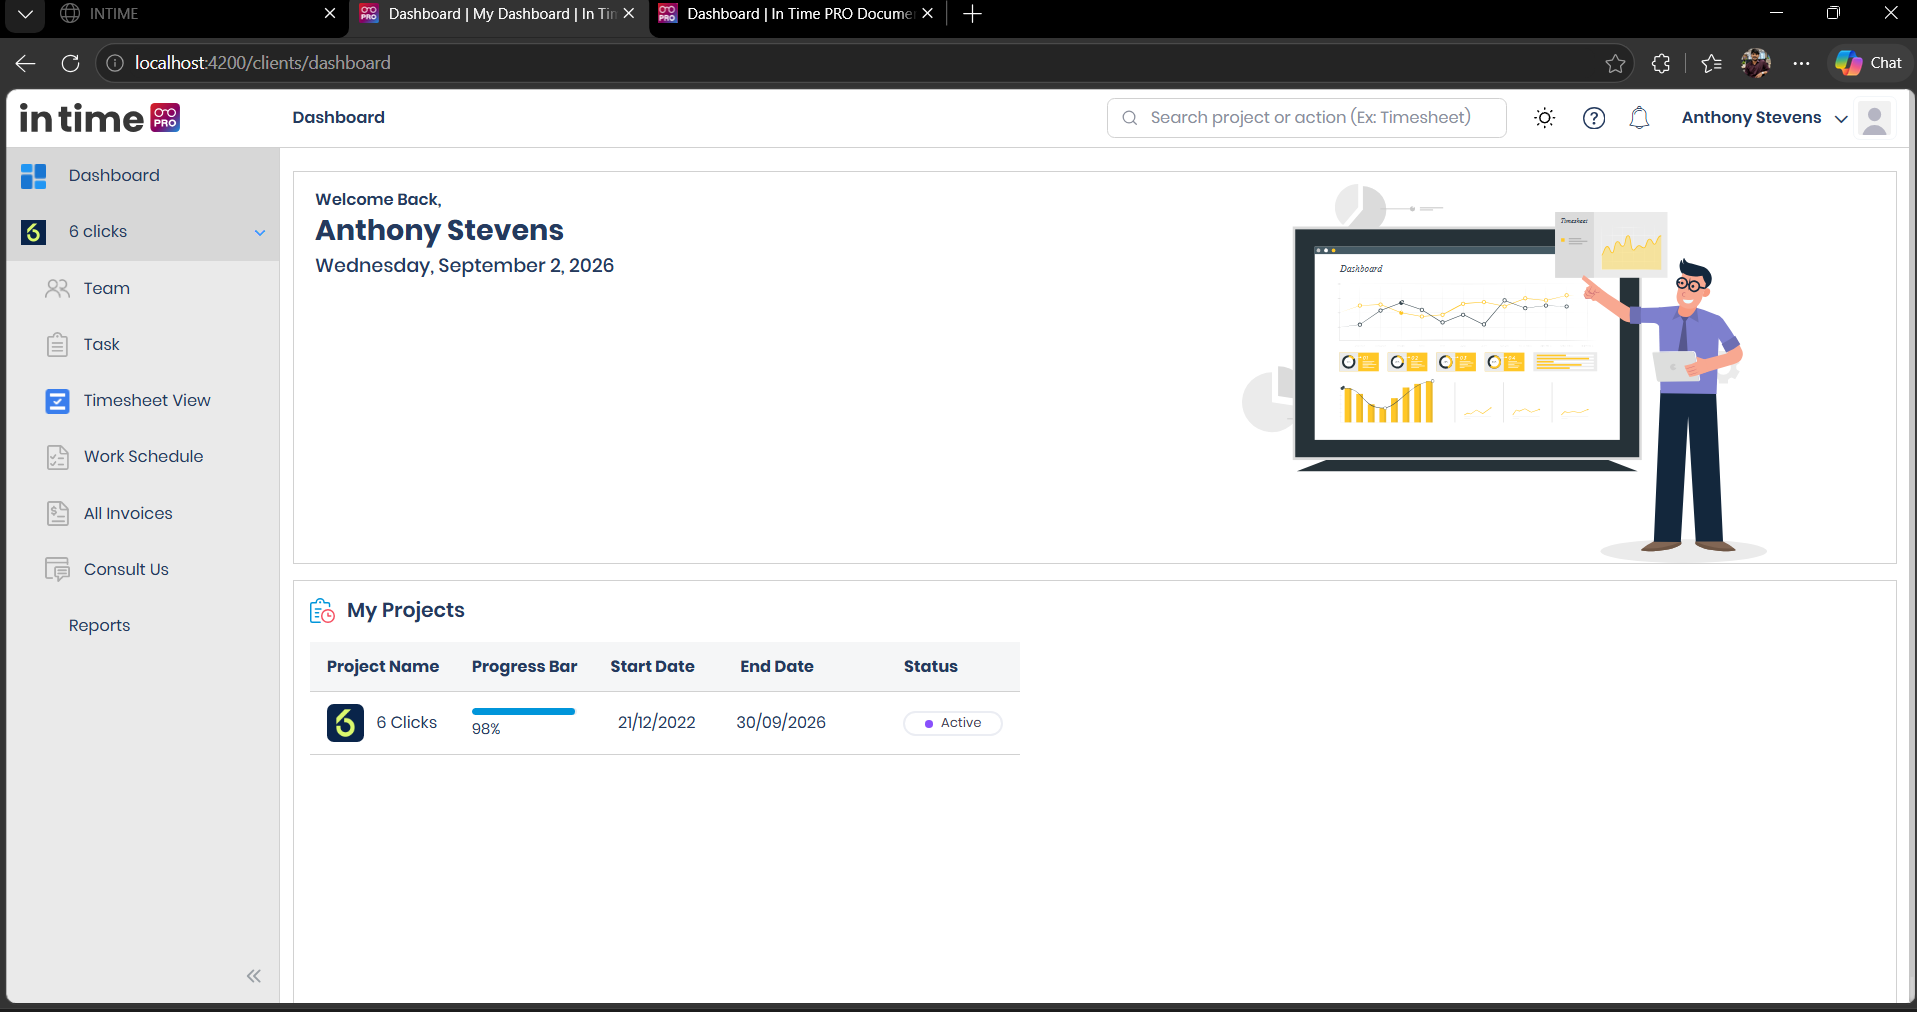The image size is (1917, 1012).
Task: Click the Active status badge
Action: pyautogui.click(x=952, y=723)
